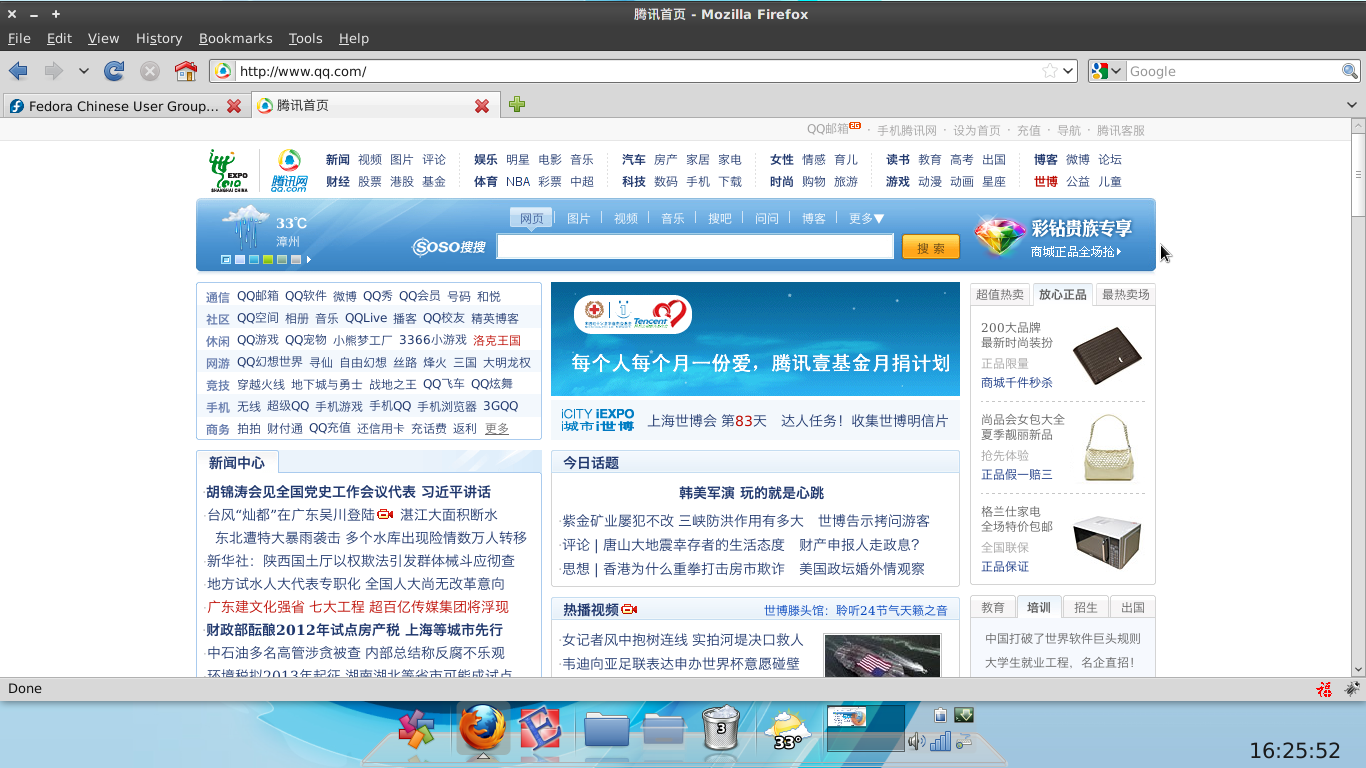Click the speaker volume icon in the tray

[x=917, y=741]
